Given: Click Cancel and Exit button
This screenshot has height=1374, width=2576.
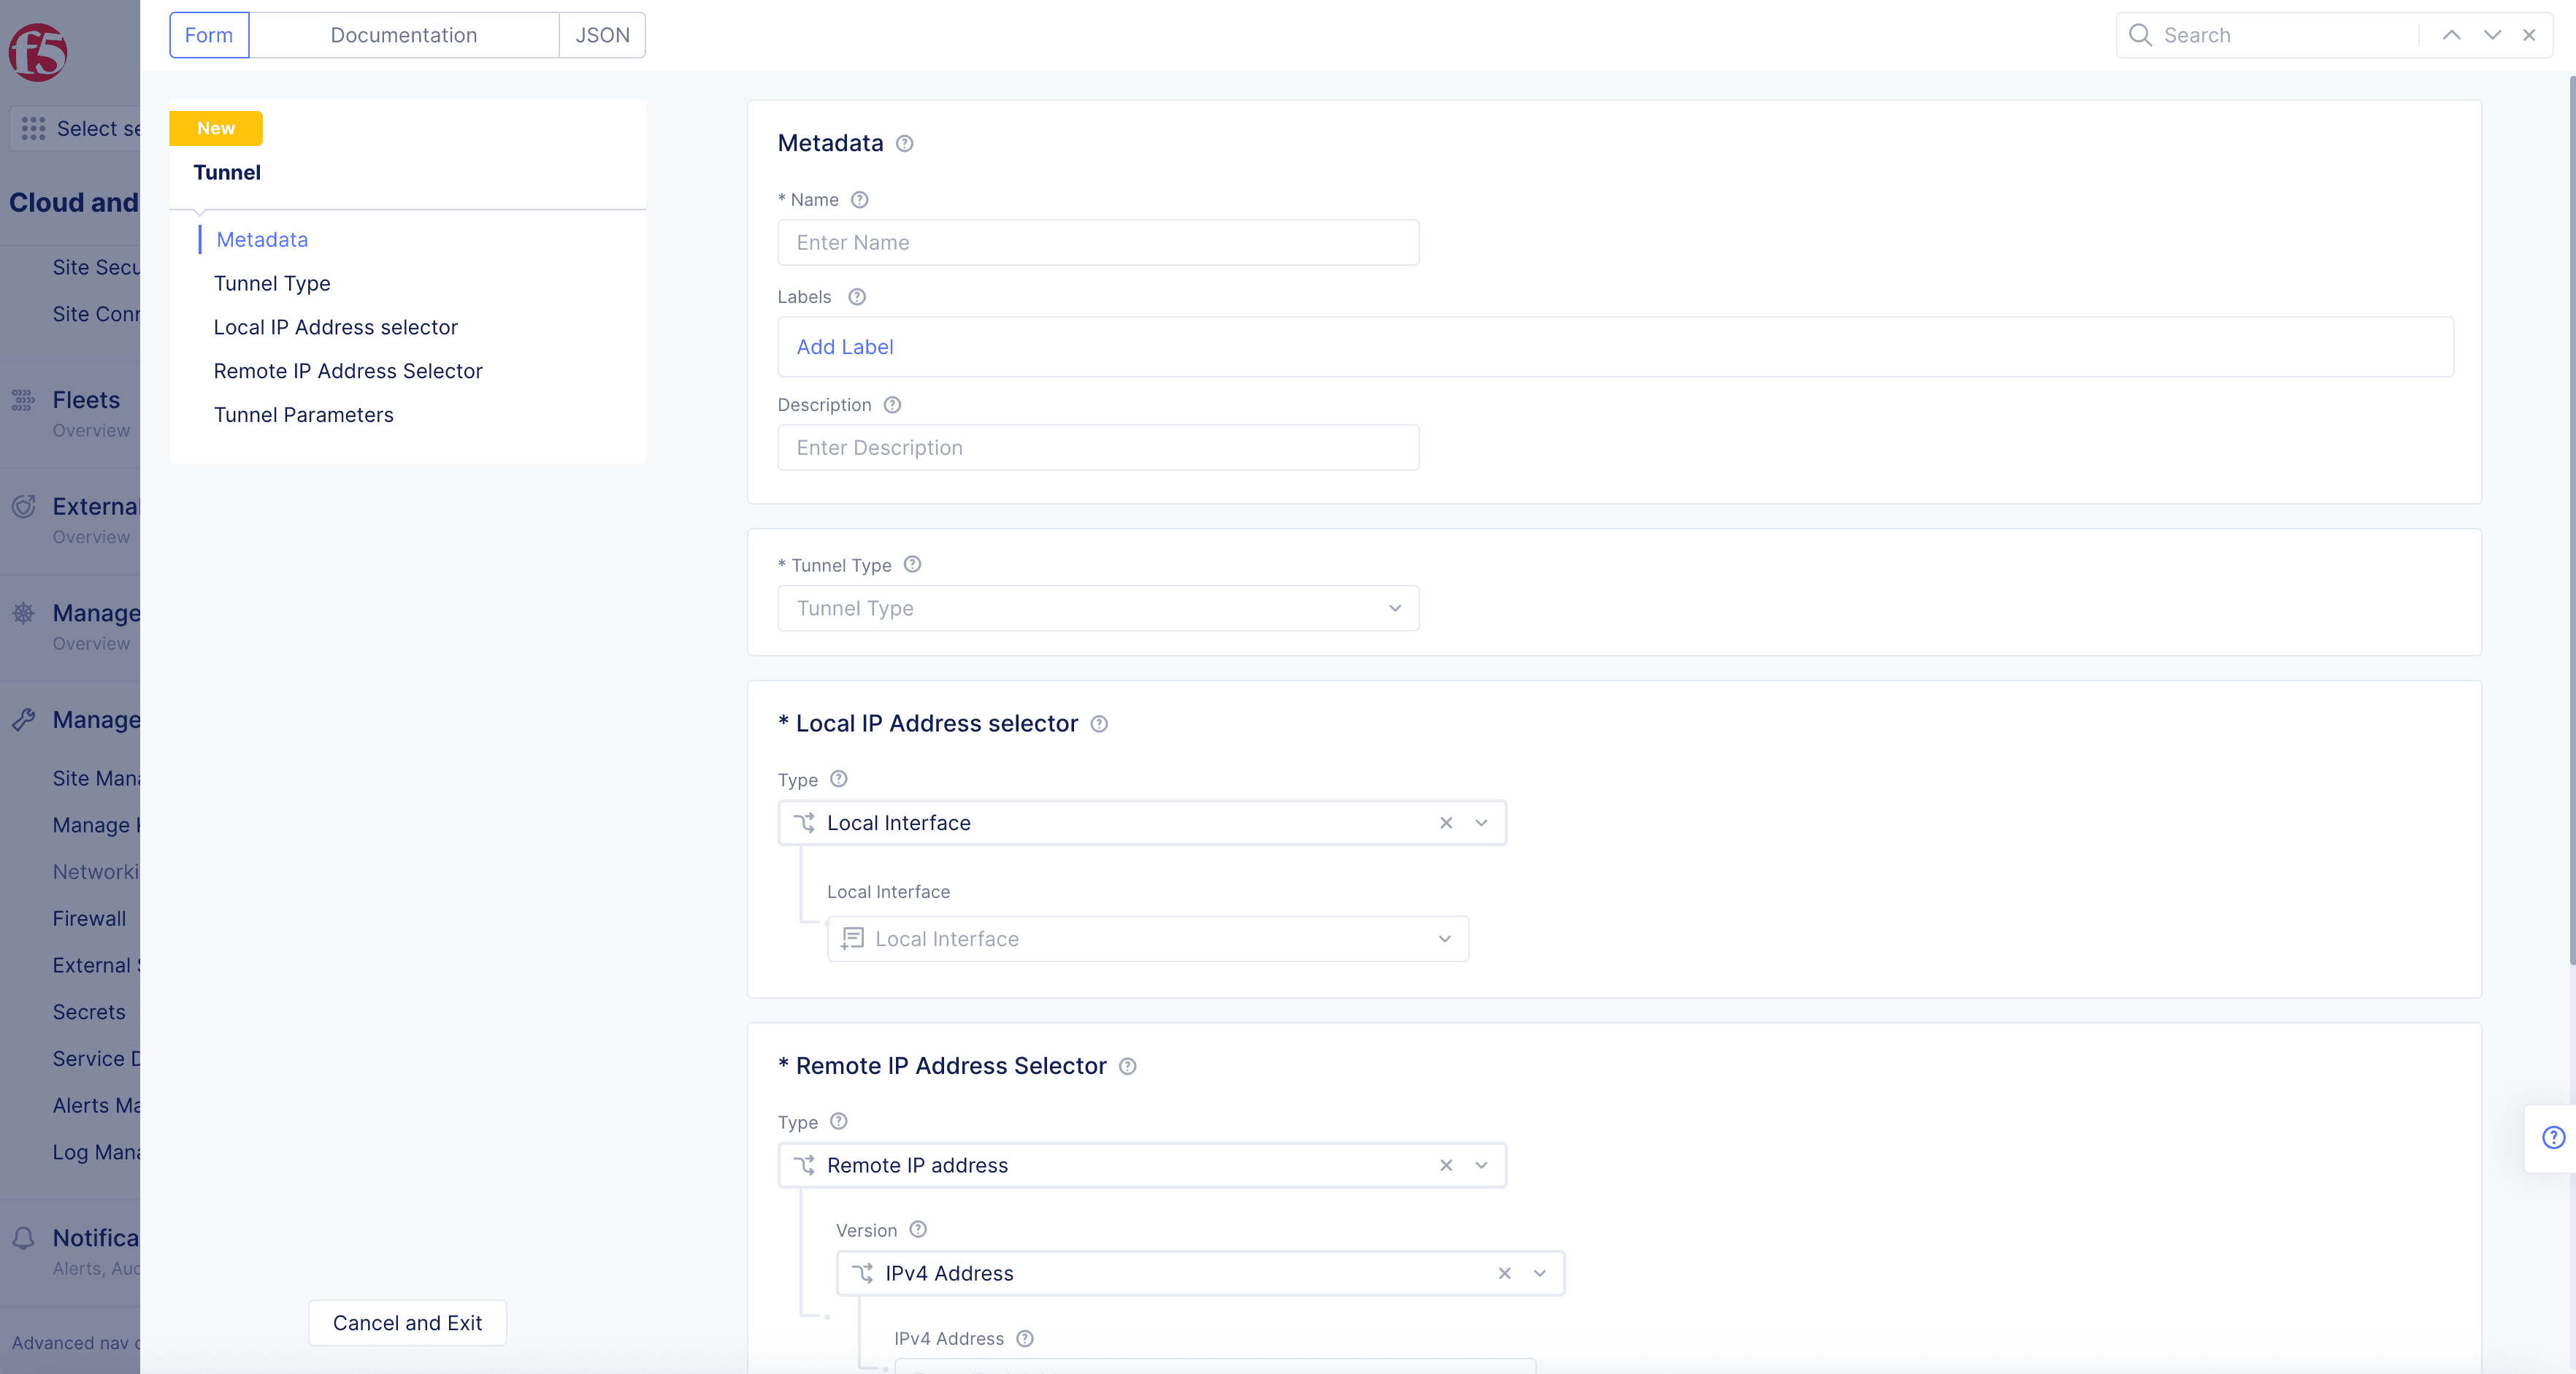Looking at the screenshot, I should [407, 1322].
